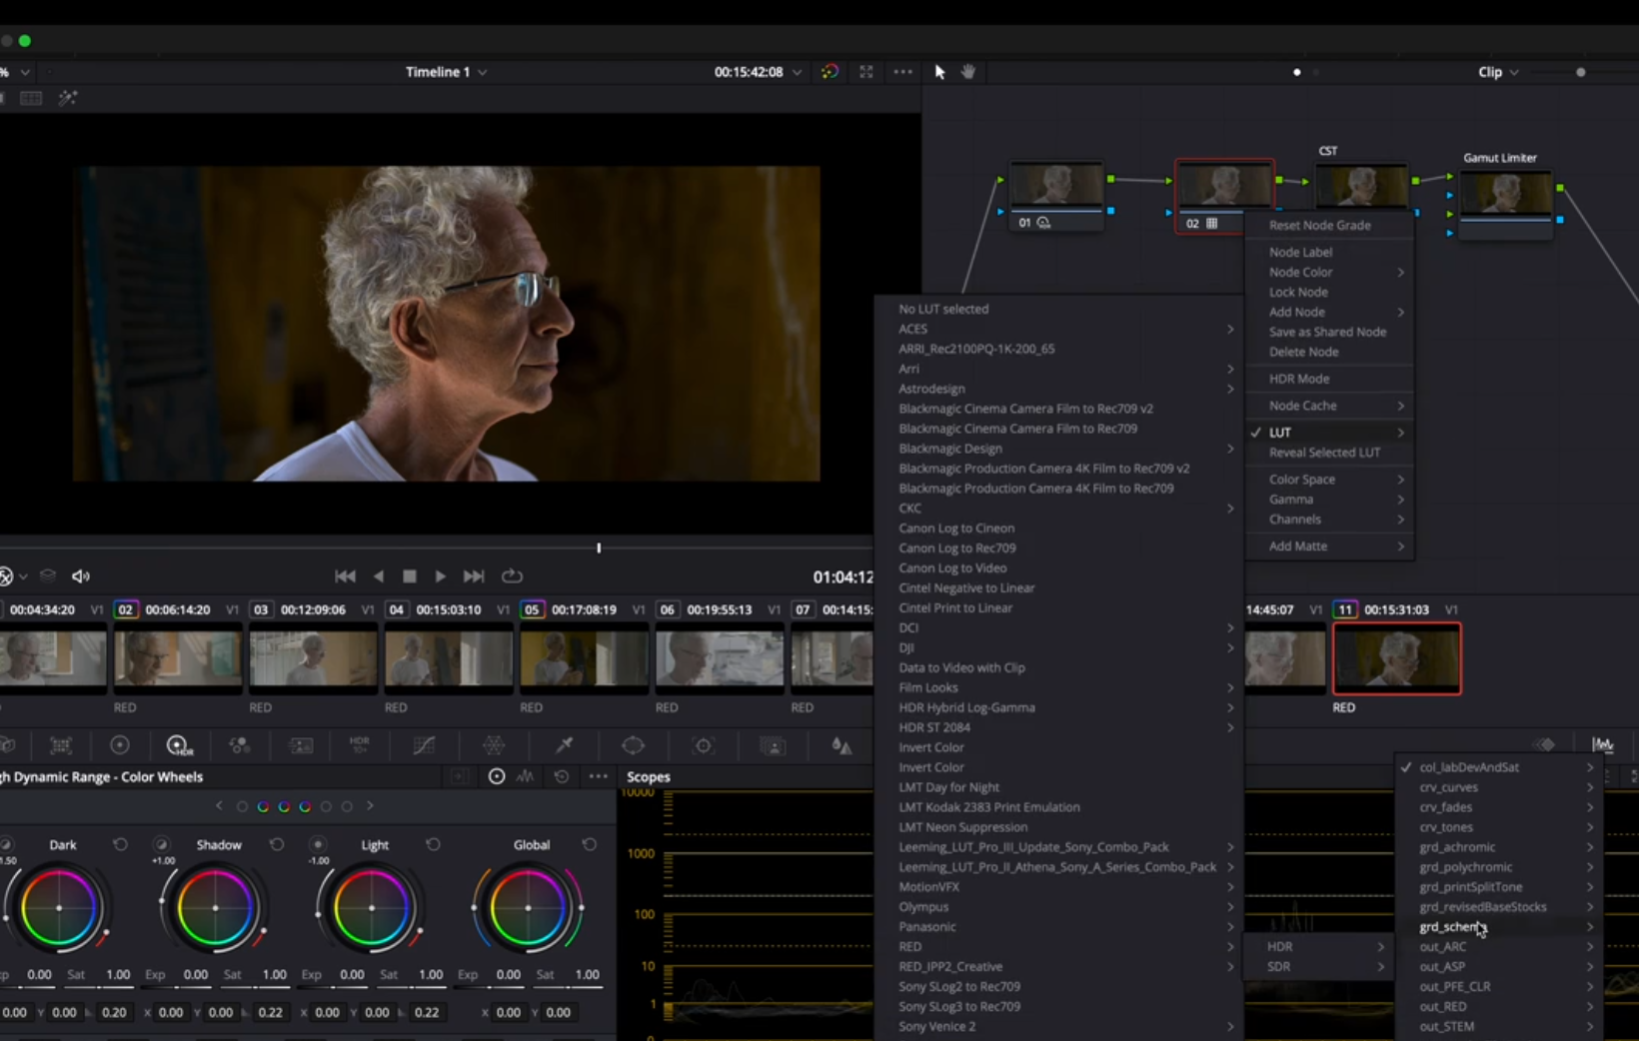Select the arrow pointer tool
This screenshot has height=1041, width=1639.
coord(939,72)
